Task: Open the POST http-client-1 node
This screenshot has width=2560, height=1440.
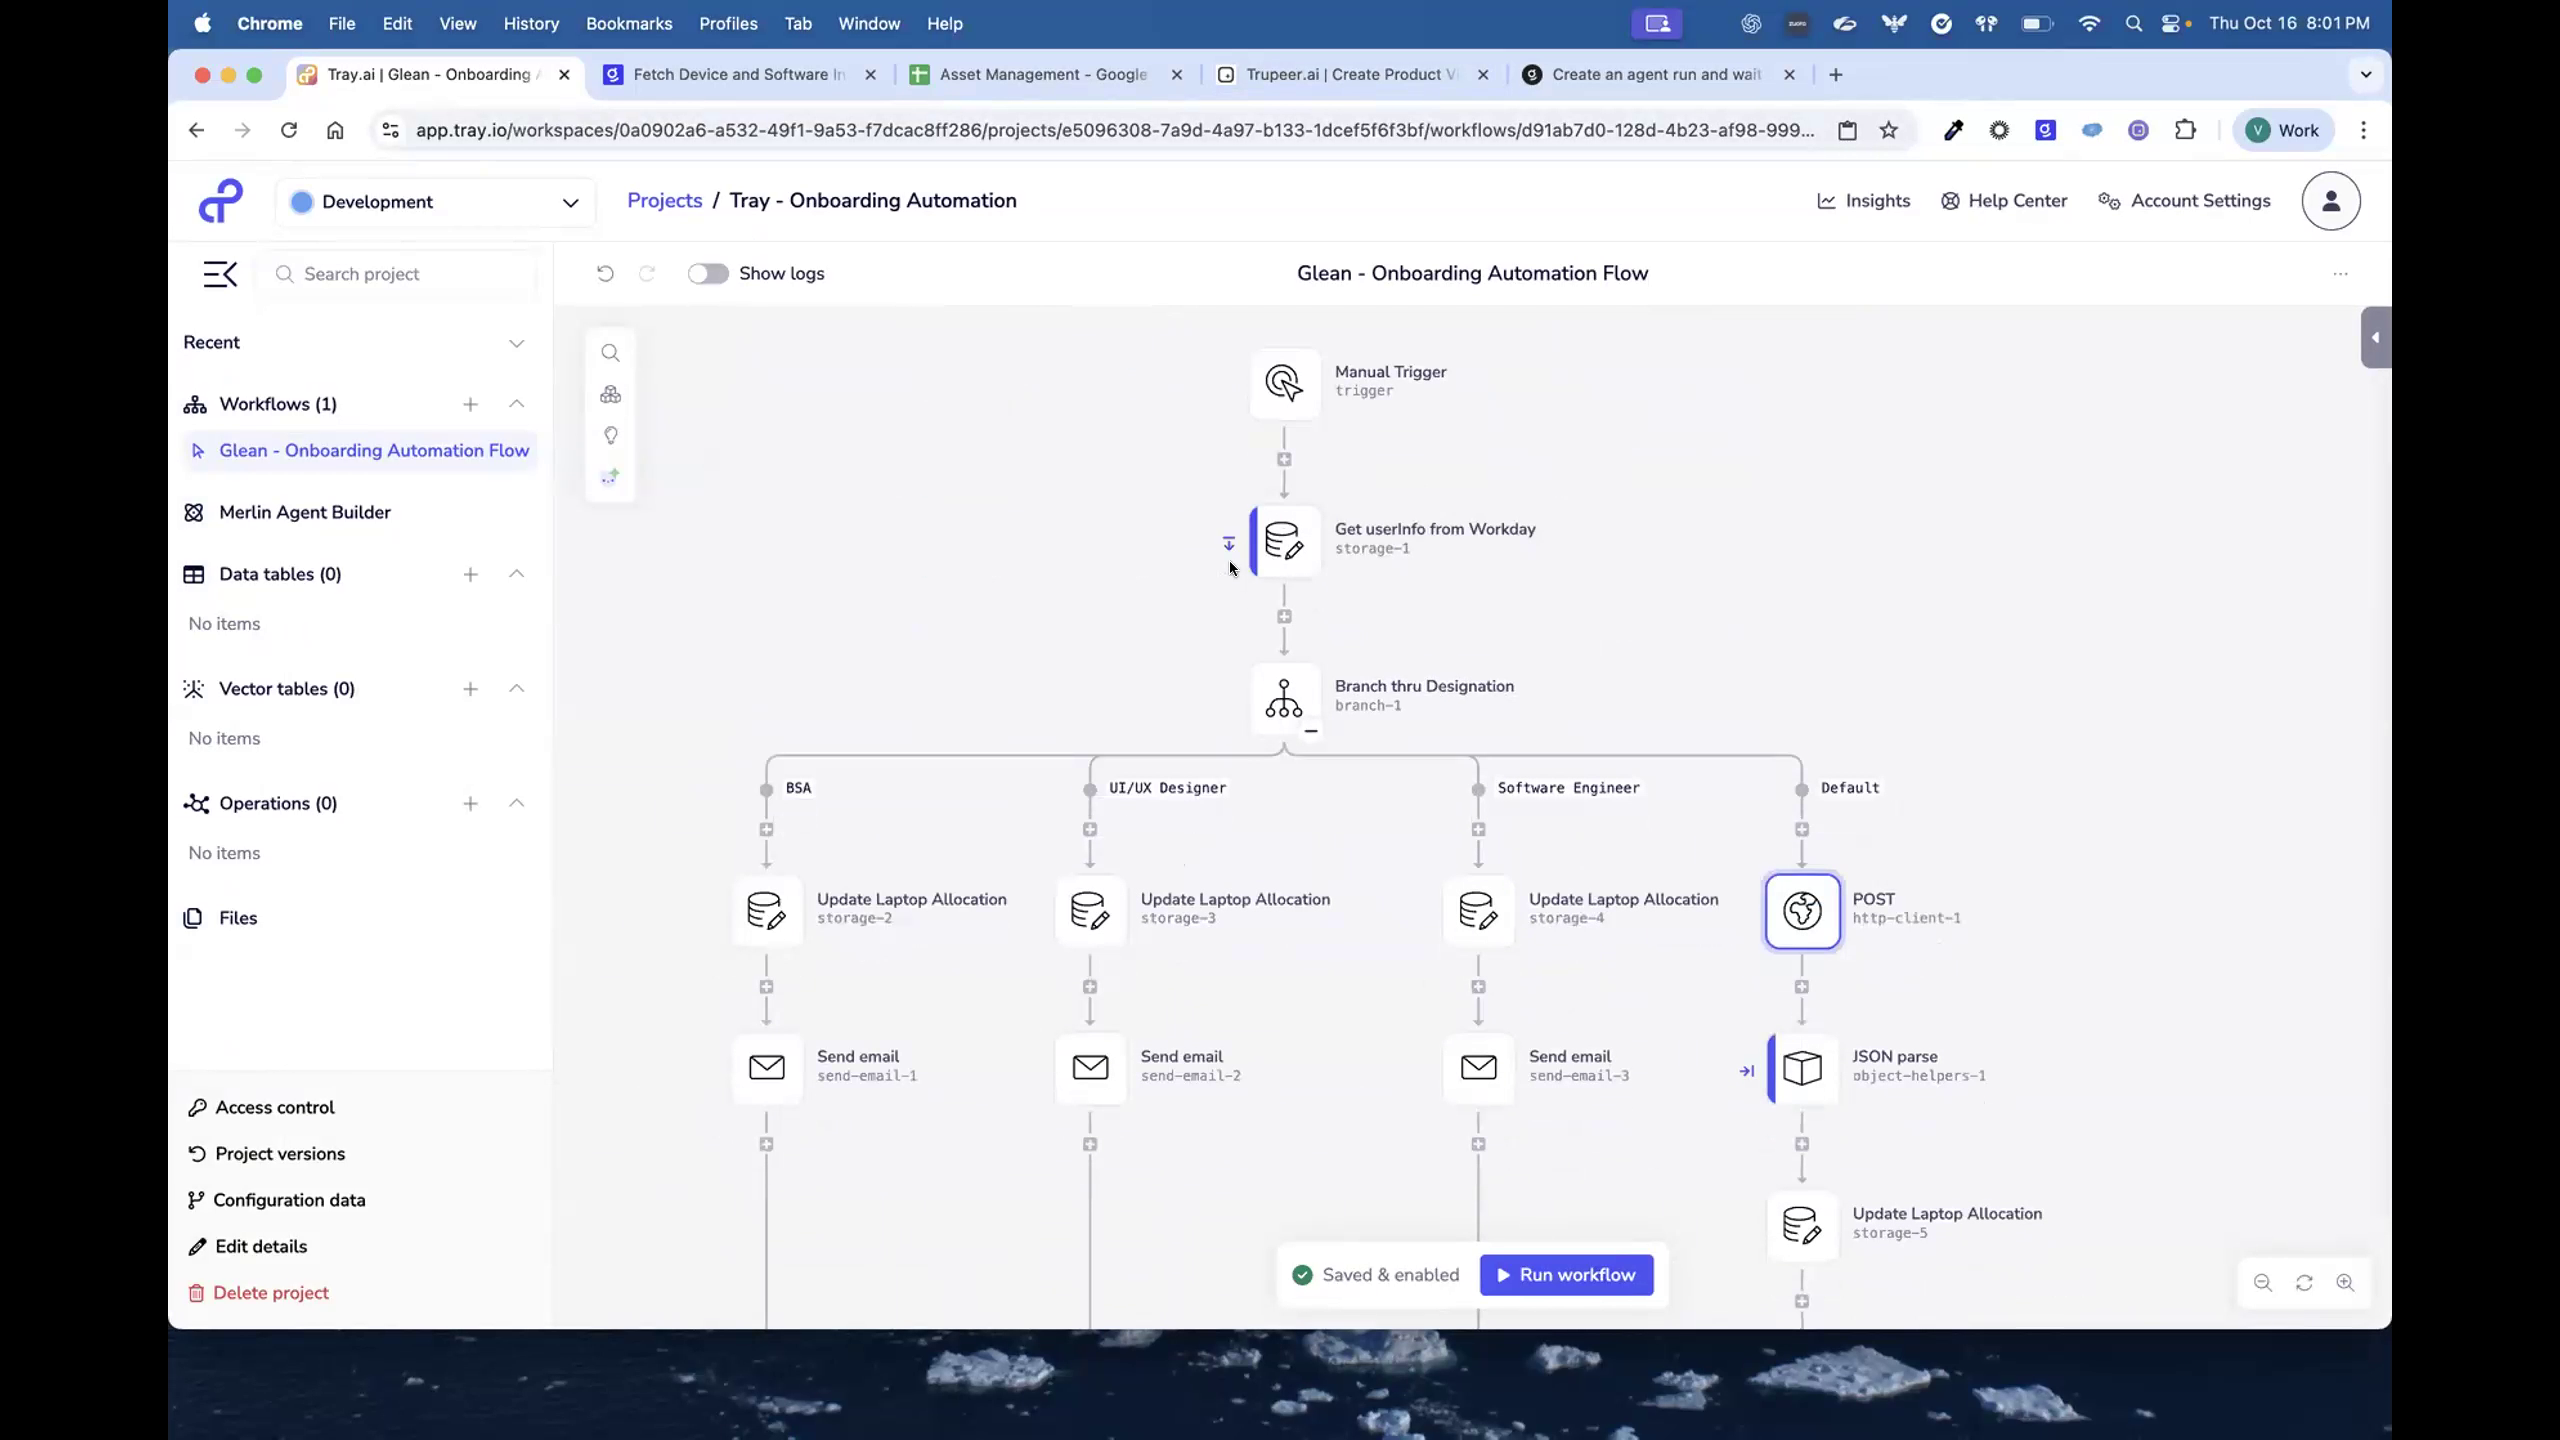Action: point(1802,911)
